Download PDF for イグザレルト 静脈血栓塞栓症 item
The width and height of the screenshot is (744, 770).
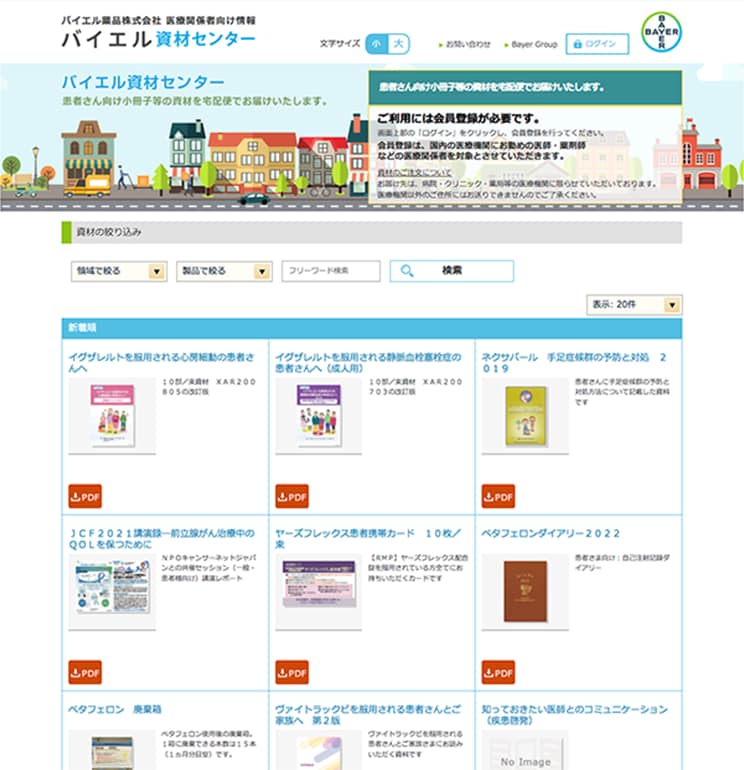tap(292, 496)
